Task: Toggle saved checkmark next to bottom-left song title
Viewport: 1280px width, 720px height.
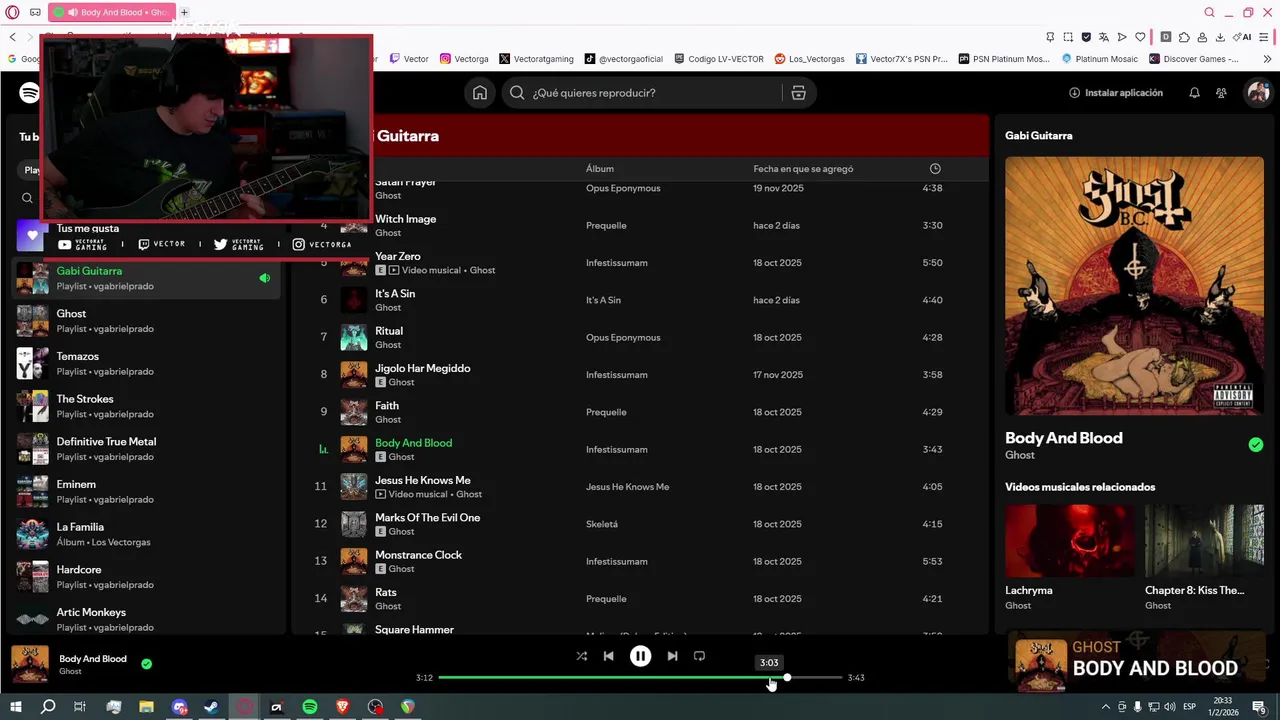Action: pos(147,663)
